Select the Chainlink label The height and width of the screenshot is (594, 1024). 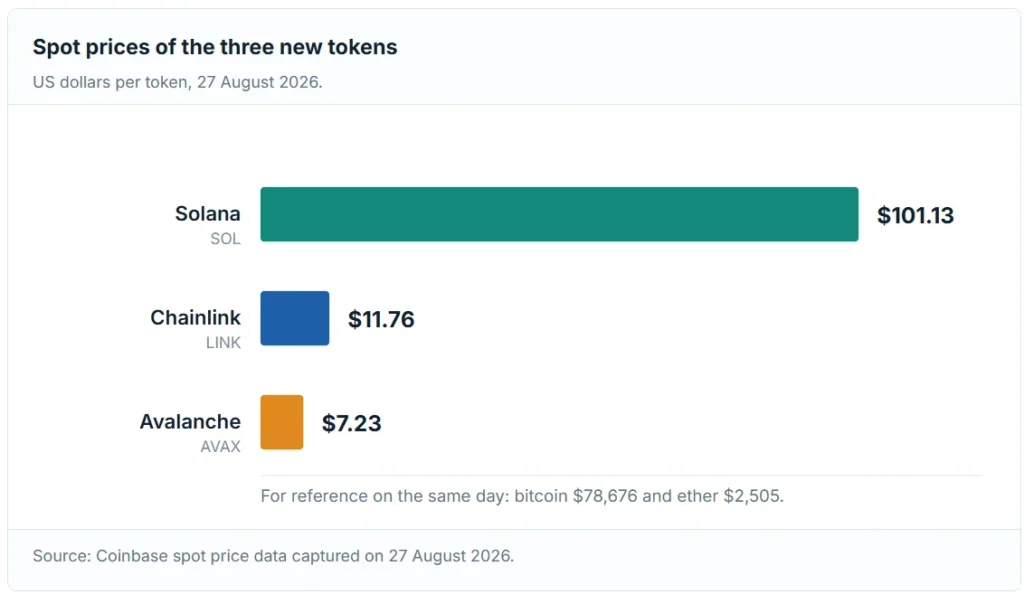pyautogui.click(x=195, y=317)
